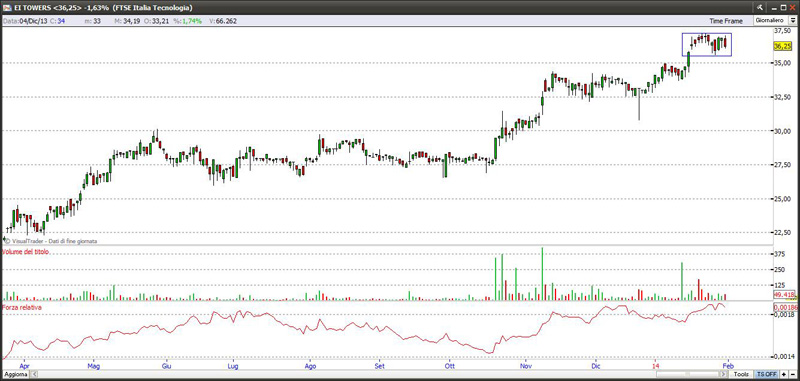The width and height of the screenshot is (800, 381).
Task: Click the red '14' year marker on the time axis
Action: click(x=655, y=366)
